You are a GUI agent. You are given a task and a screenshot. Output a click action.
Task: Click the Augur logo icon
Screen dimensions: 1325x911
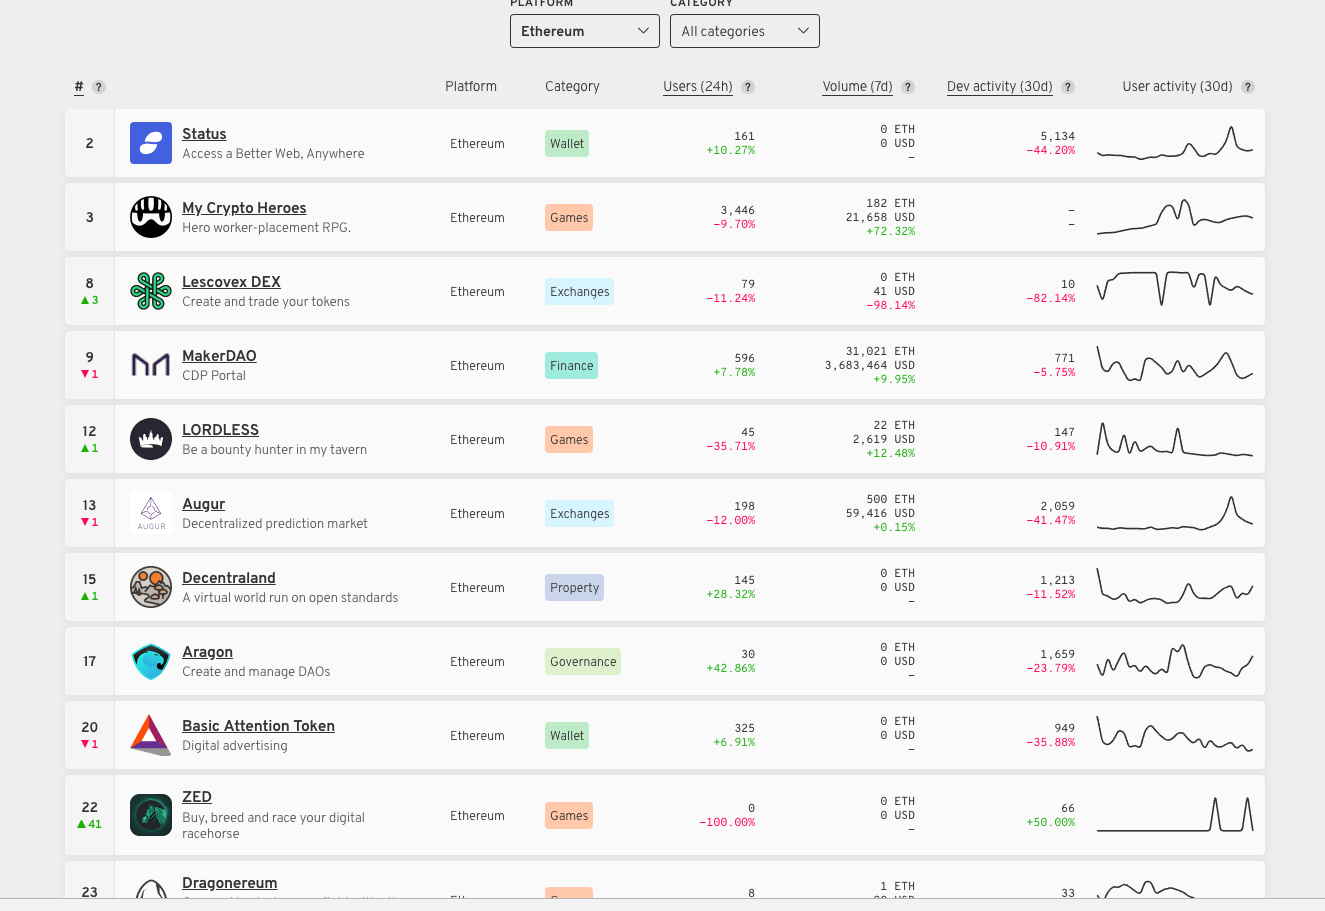click(151, 513)
